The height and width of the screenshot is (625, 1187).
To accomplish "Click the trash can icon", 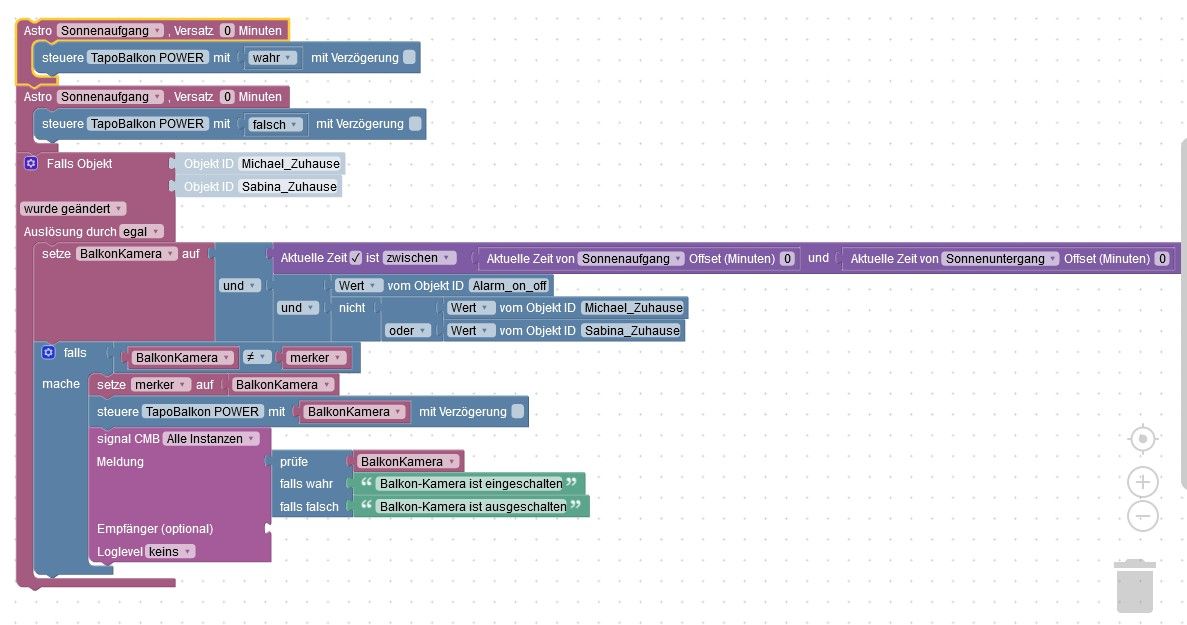I will tap(1134, 586).
